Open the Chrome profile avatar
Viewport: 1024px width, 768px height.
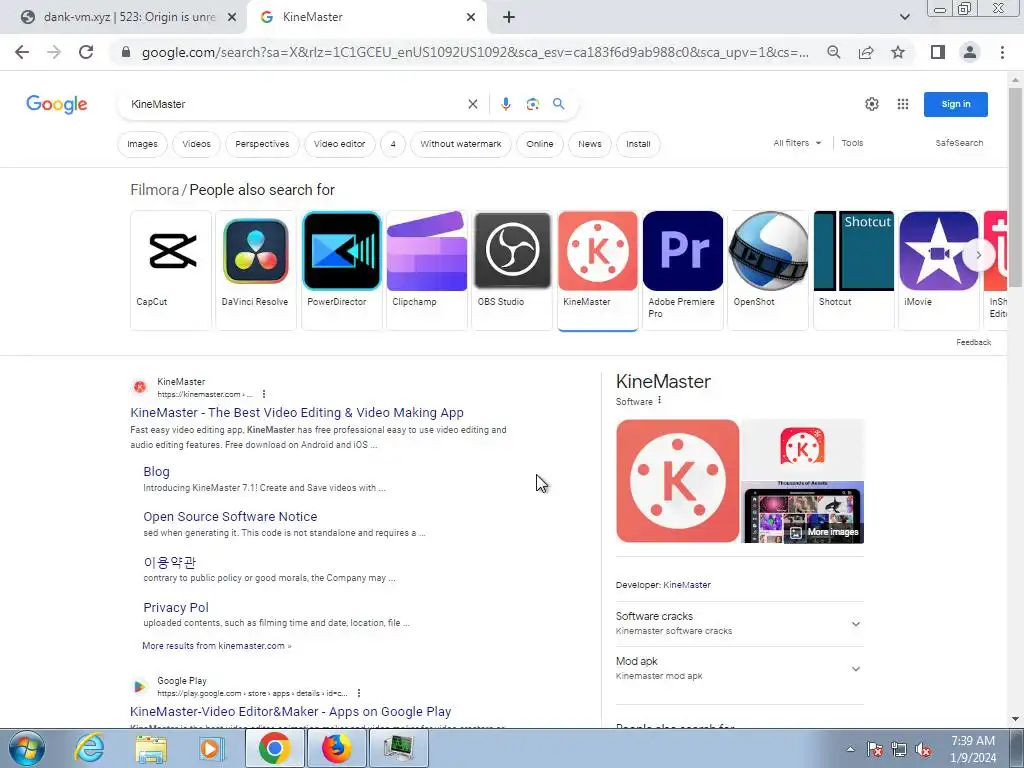click(970, 52)
